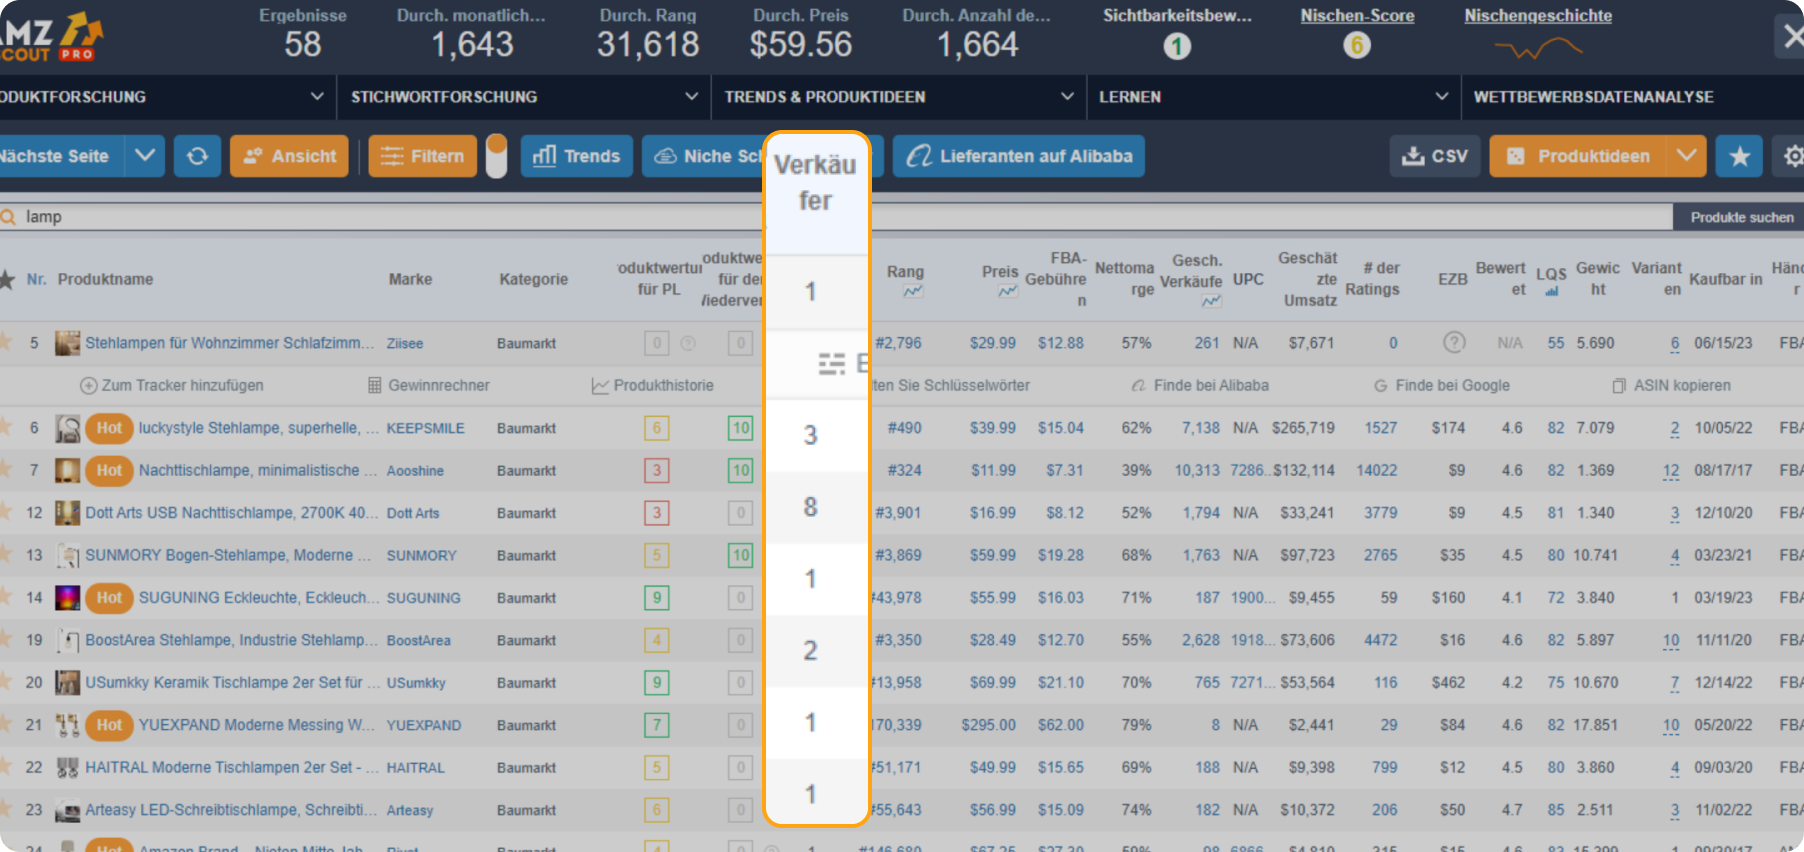Open the chart icon under Gesch. Verkäufe

coord(1211,301)
